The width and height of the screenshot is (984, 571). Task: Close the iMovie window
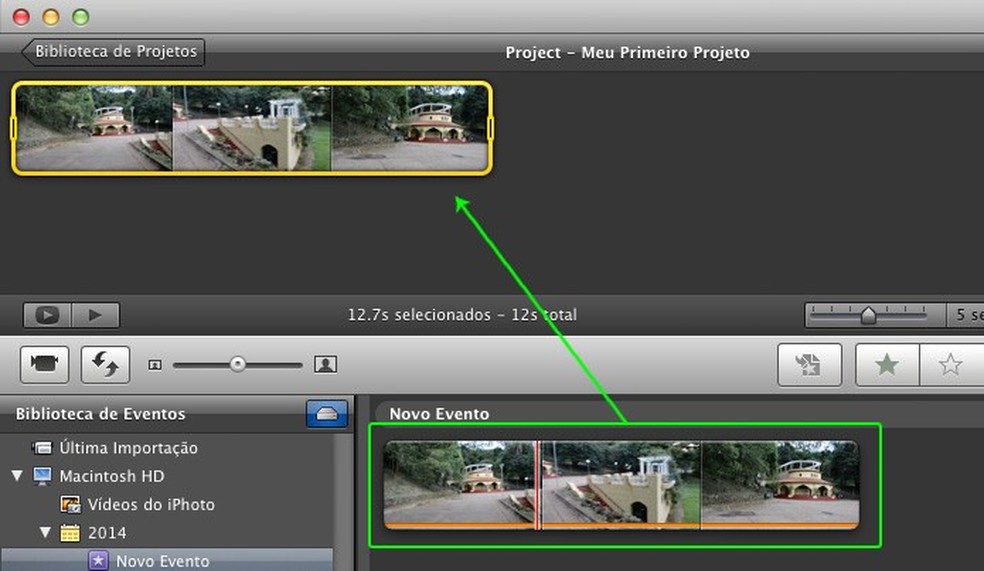pos(21,17)
